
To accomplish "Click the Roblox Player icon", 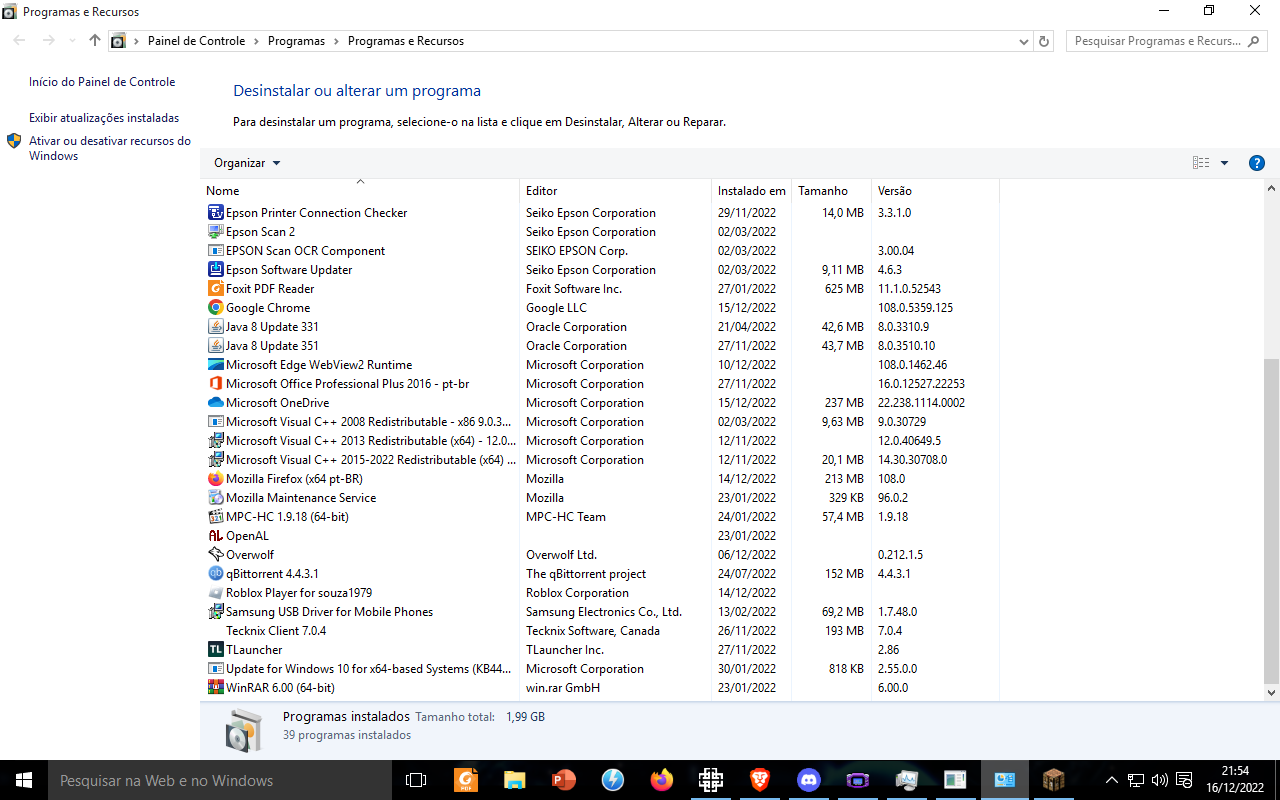I will click(x=215, y=592).
